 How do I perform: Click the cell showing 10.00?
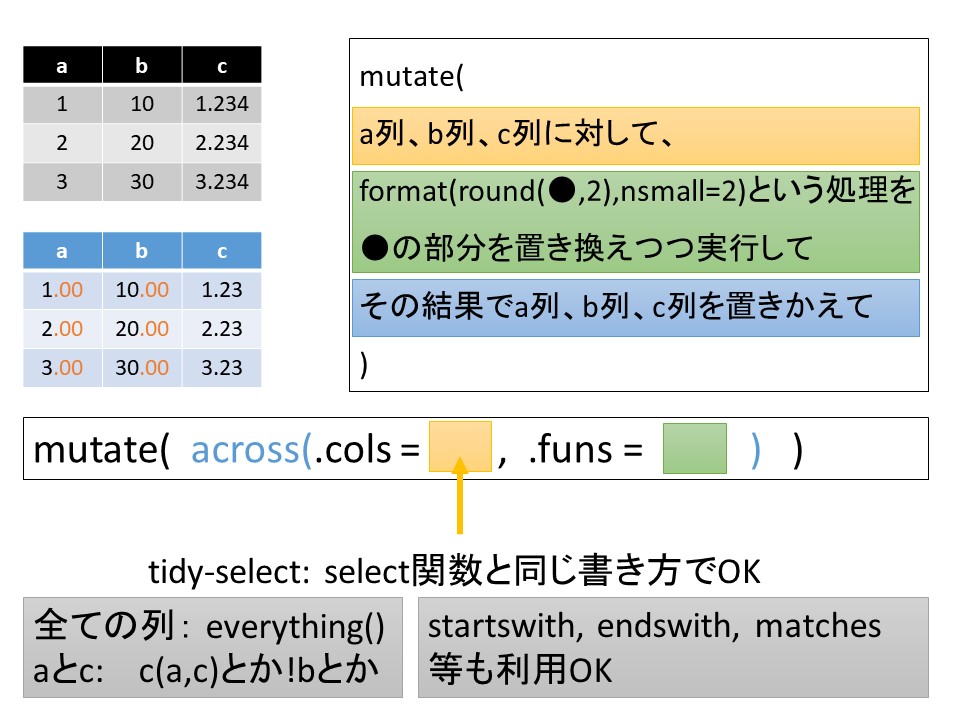142,291
